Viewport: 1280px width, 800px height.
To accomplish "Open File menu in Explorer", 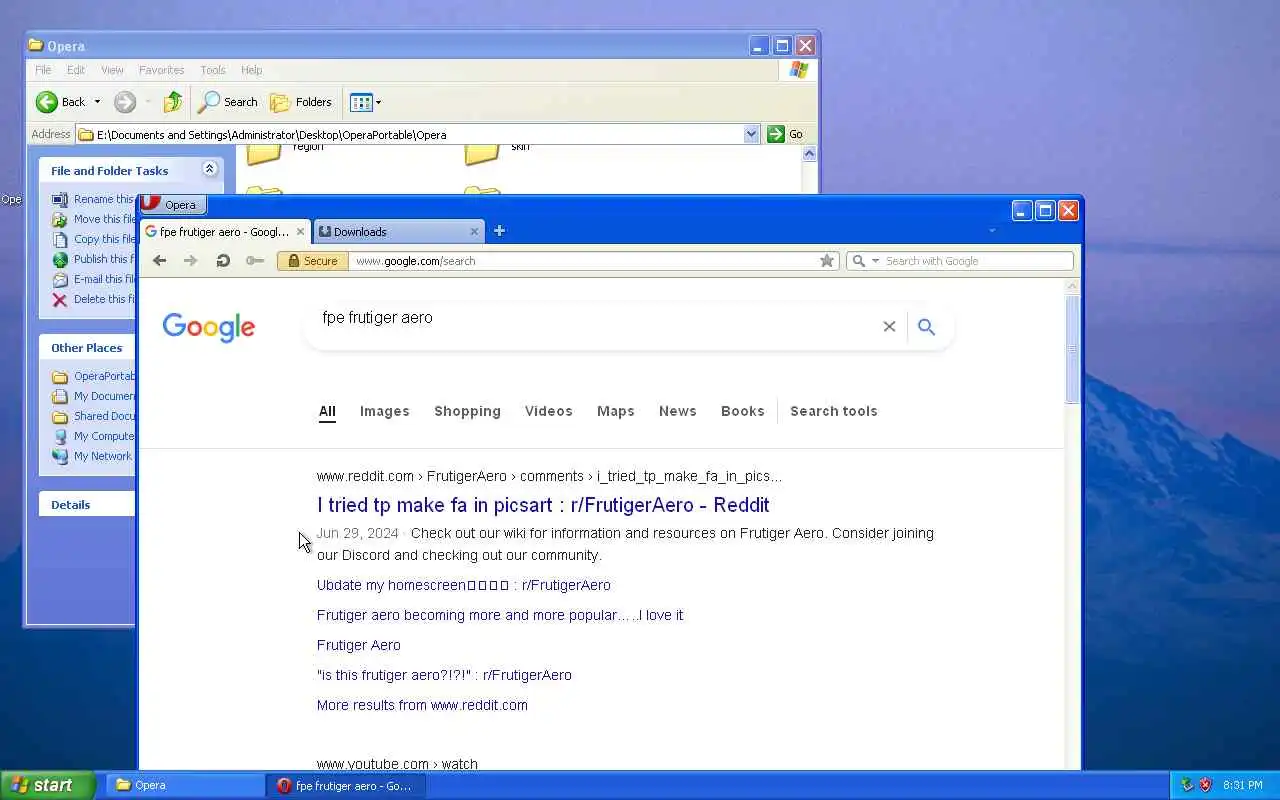I will (x=43, y=70).
